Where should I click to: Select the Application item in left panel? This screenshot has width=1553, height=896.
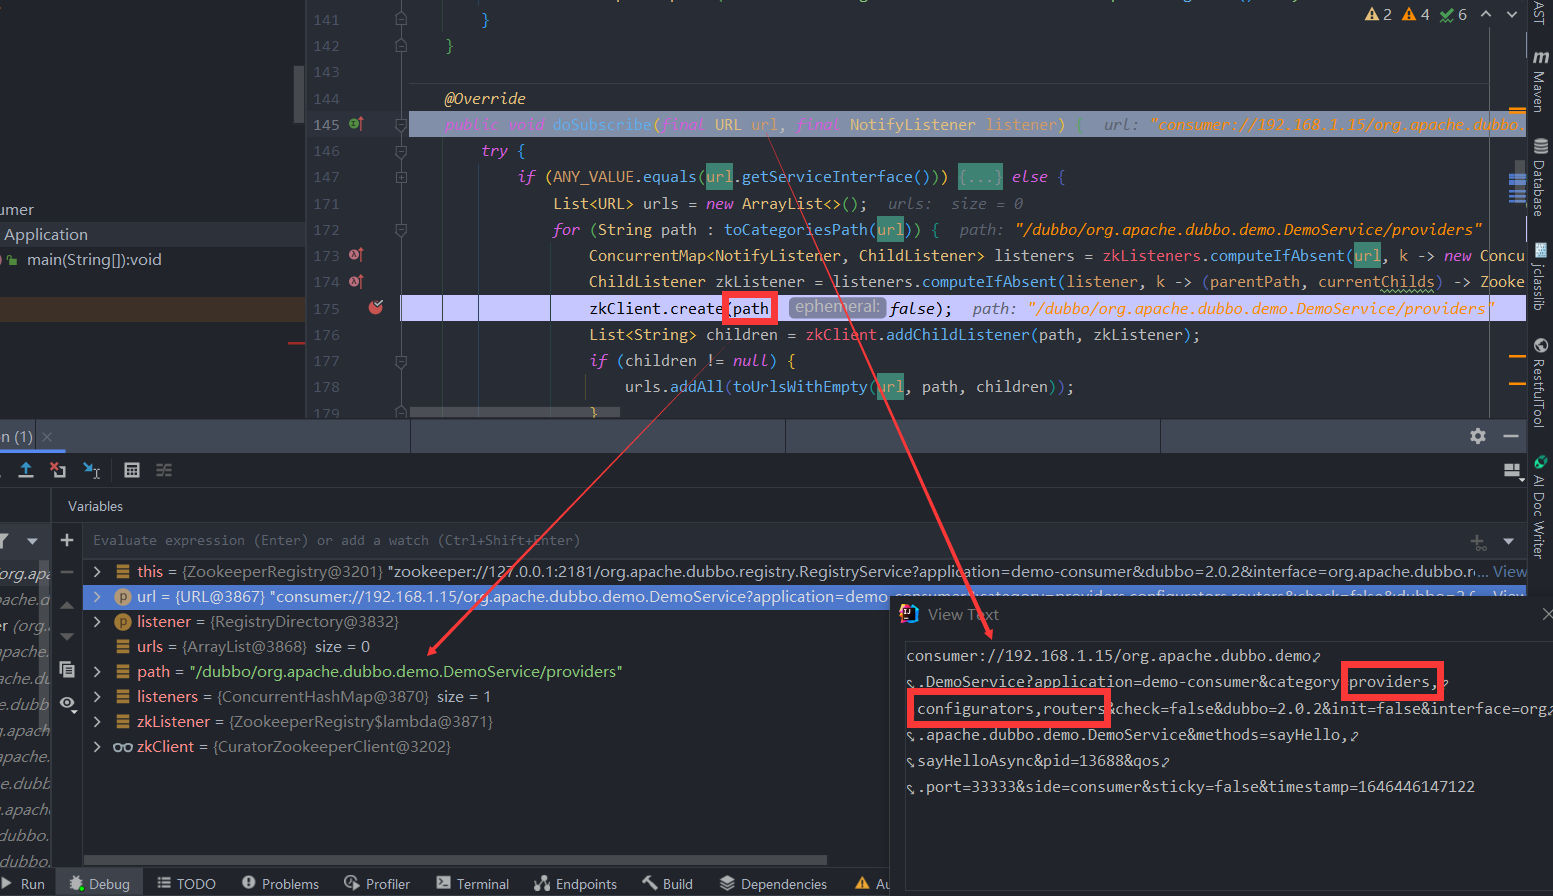[46, 234]
